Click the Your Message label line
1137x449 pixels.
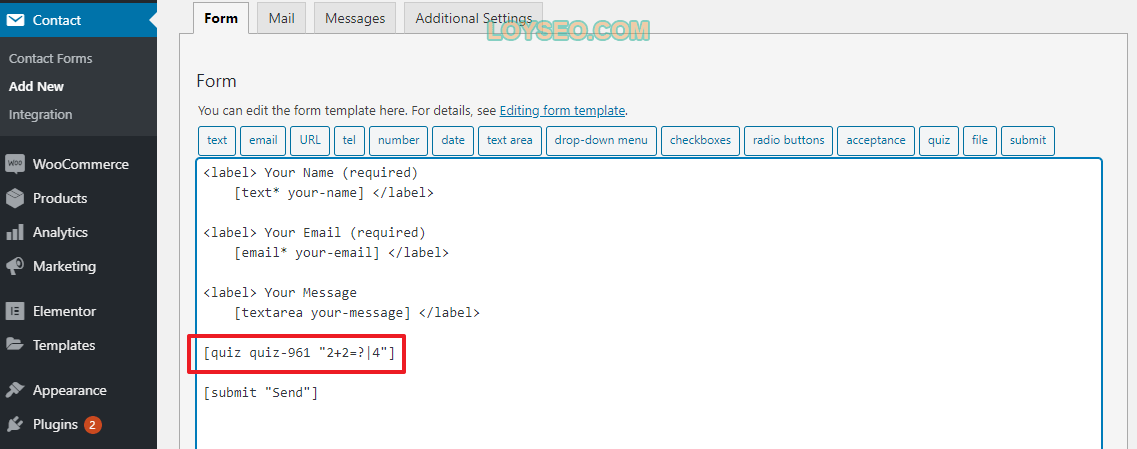pyautogui.click(x=280, y=293)
